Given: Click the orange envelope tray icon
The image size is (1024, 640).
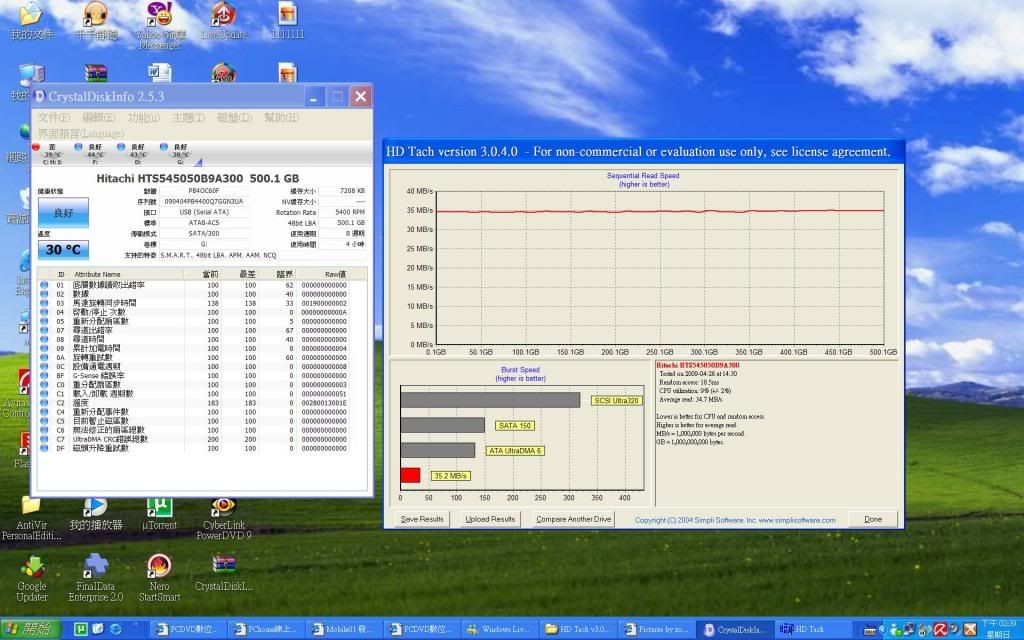Looking at the screenshot, I should coord(970,630).
